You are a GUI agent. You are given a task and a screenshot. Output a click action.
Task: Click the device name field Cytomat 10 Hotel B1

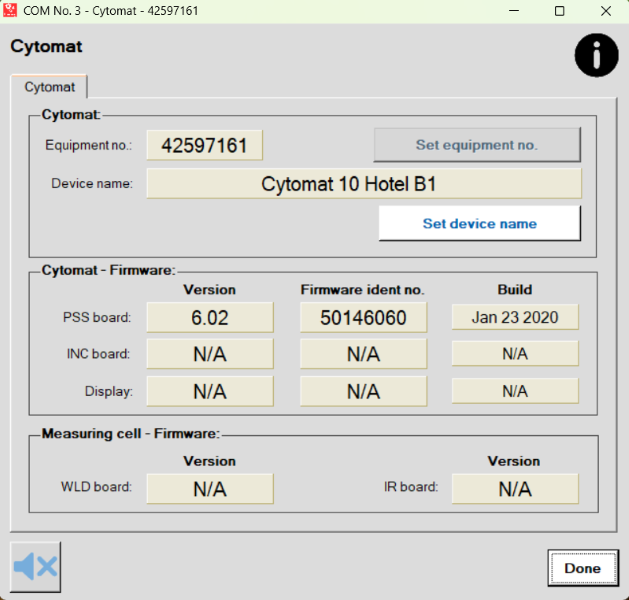coord(363,184)
